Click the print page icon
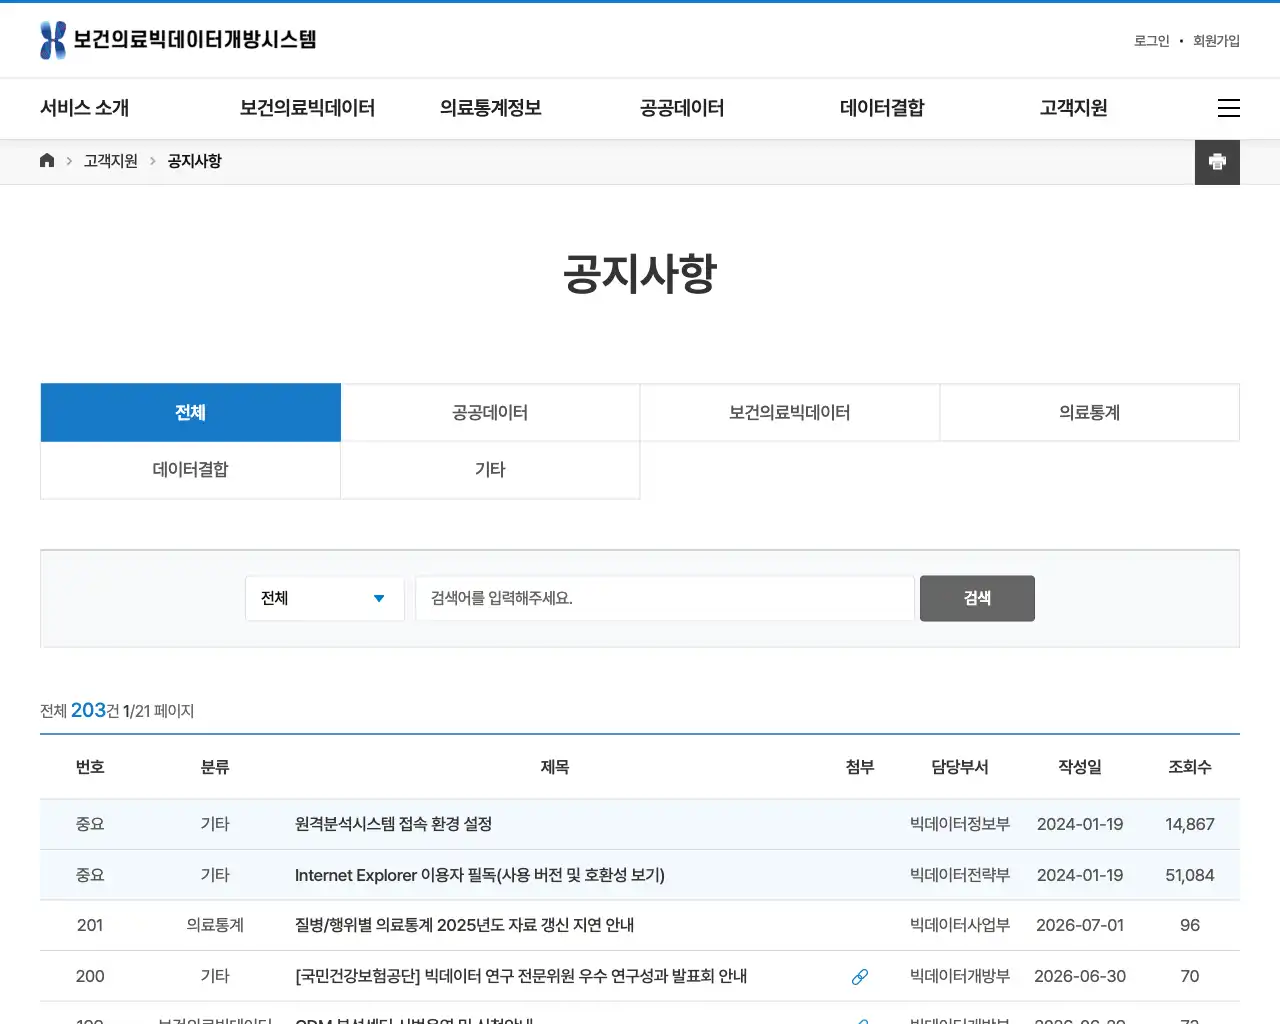 tap(1217, 162)
